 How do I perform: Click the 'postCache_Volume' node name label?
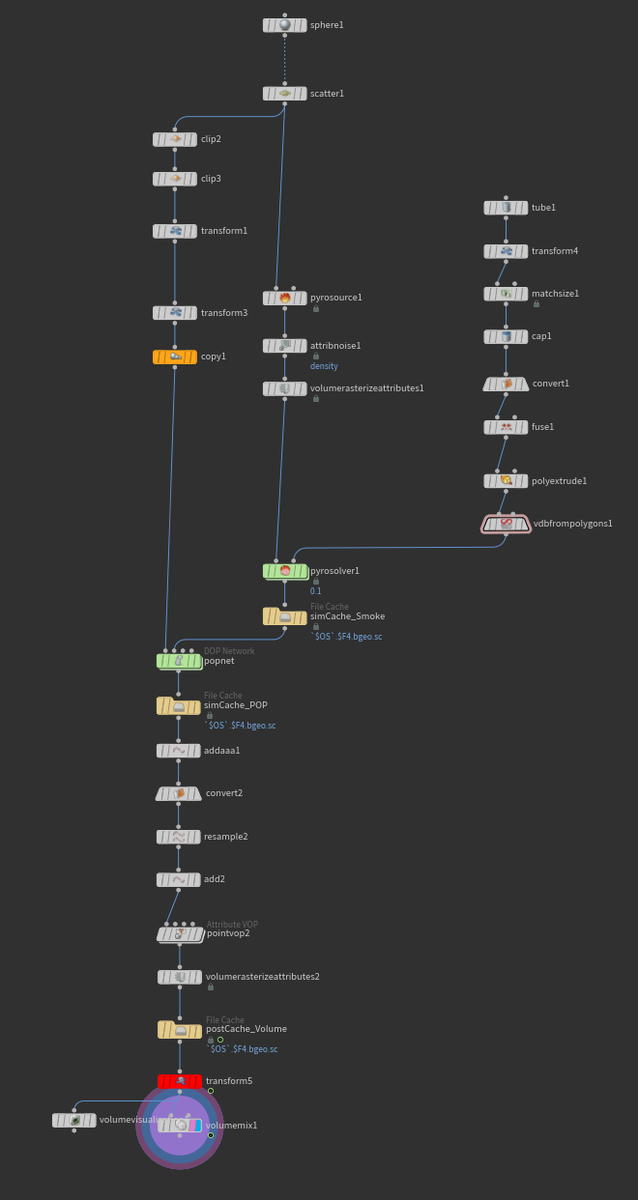(246, 1029)
